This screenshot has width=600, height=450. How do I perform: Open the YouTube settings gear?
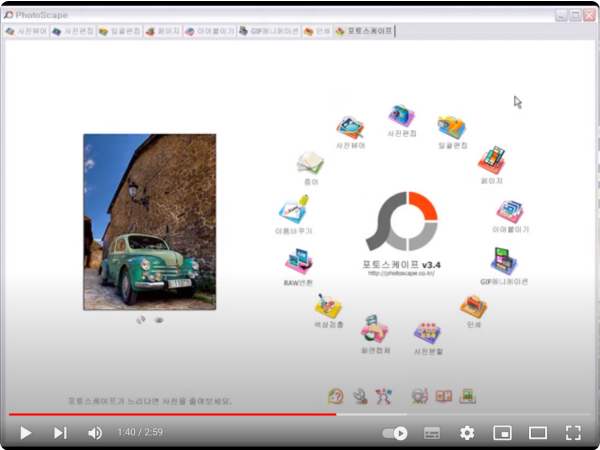pyautogui.click(x=467, y=433)
